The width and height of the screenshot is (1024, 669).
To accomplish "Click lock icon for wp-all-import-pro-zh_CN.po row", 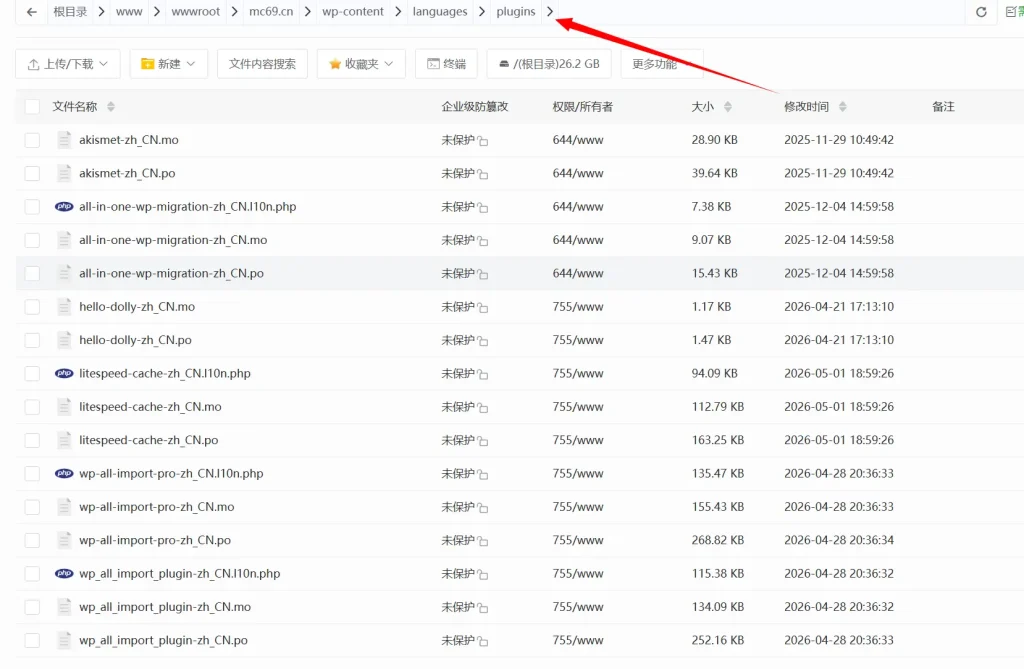I will tap(483, 540).
